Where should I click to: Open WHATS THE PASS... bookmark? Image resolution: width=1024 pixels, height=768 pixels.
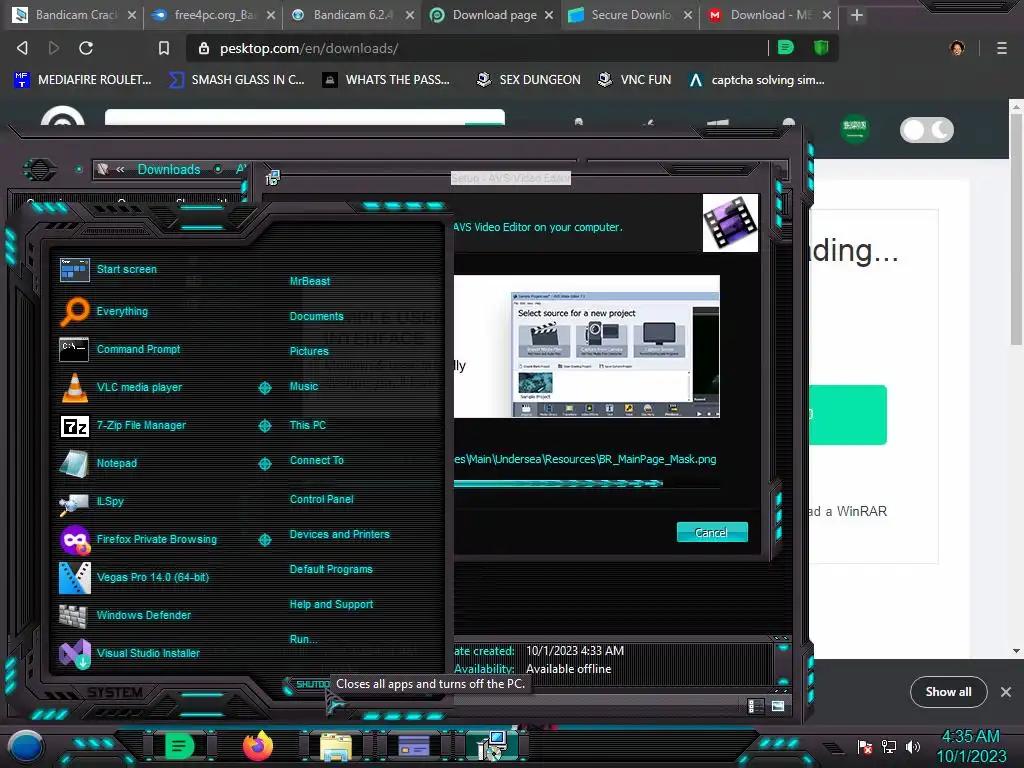pyautogui.click(x=387, y=80)
